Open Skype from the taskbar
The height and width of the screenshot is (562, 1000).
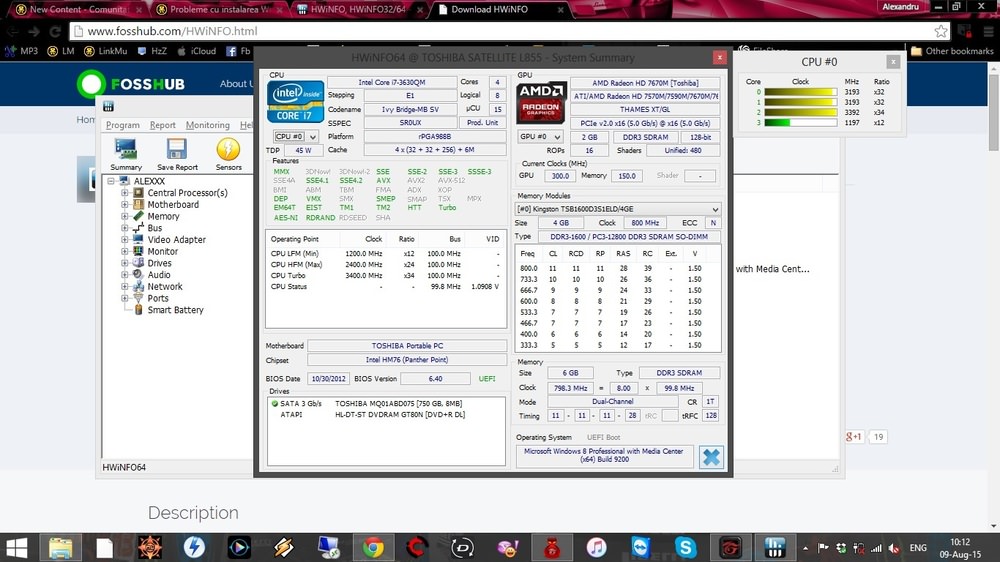point(685,547)
